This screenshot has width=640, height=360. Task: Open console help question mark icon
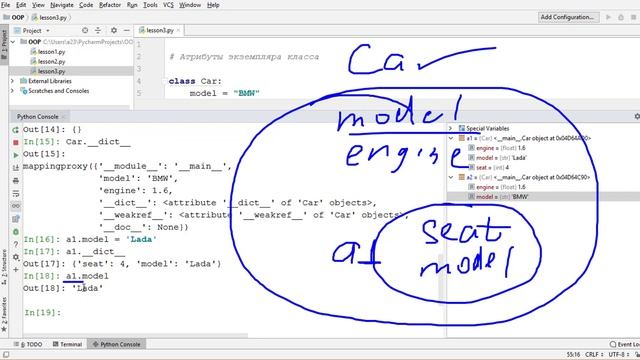[x=16, y=244]
